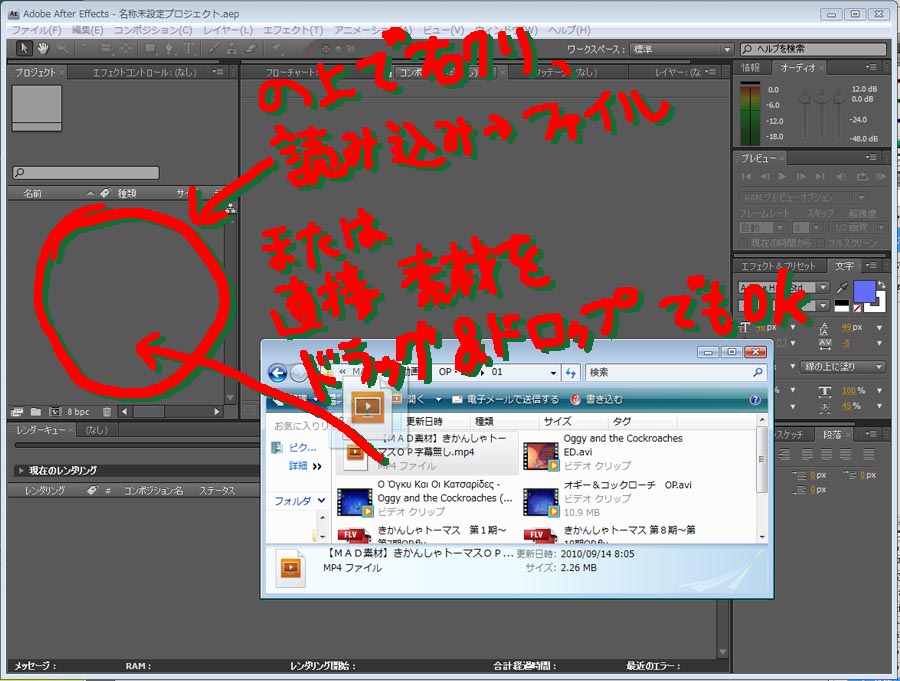This screenshot has height=681, width=900.
Task: Jump to last frame in Preview panel
Action: point(820,177)
